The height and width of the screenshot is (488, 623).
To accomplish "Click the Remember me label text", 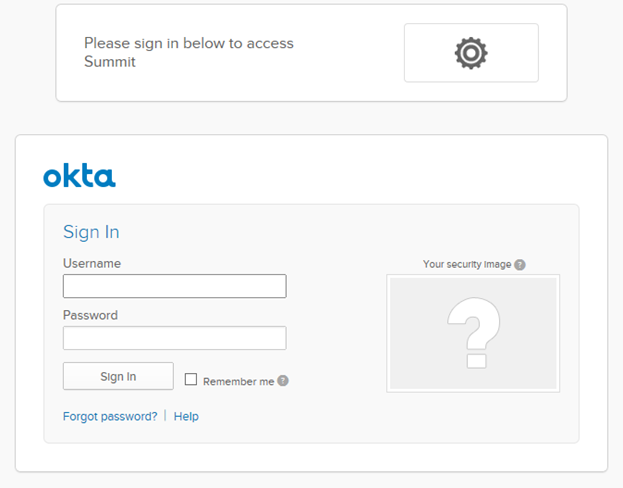I will (x=238, y=381).
